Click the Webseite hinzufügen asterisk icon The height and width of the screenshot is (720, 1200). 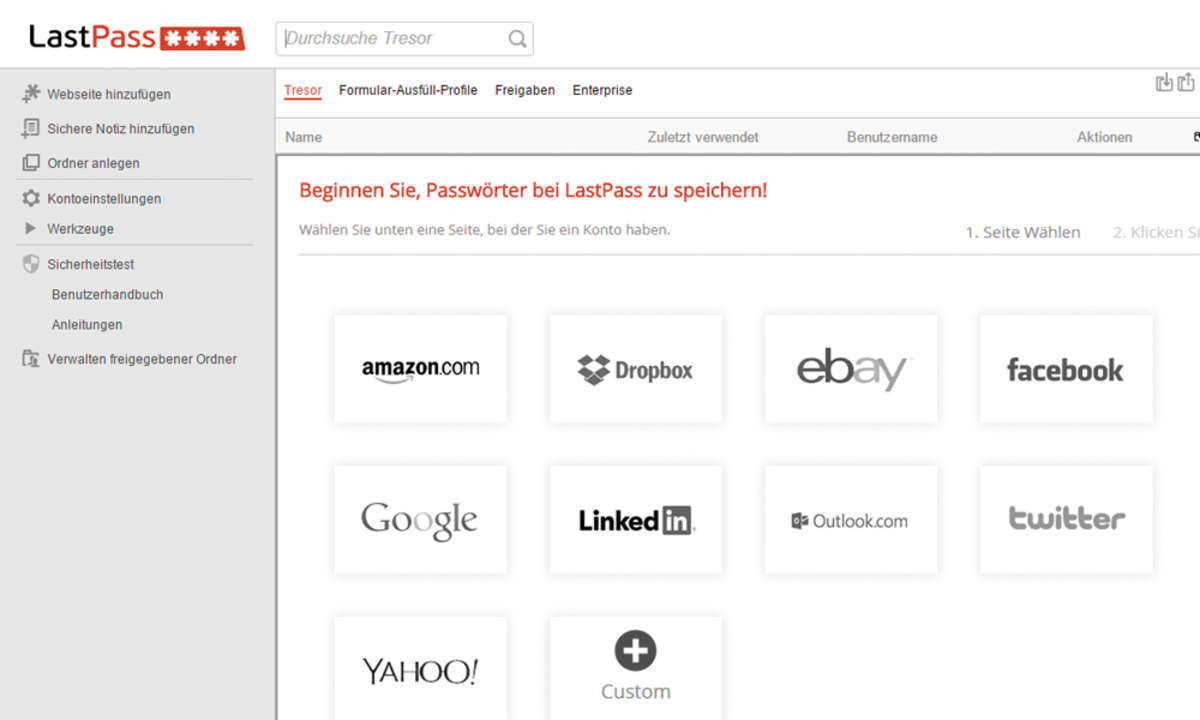coord(31,94)
